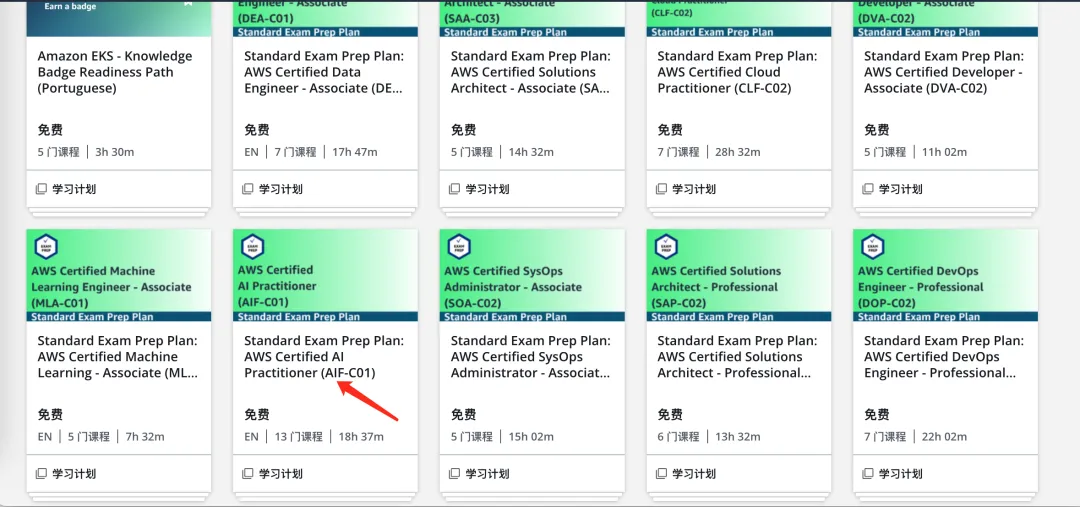Click duration 3h 30m on Amazon EKS card
This screenshot has height=507, width=1080.
pos(114,152)
